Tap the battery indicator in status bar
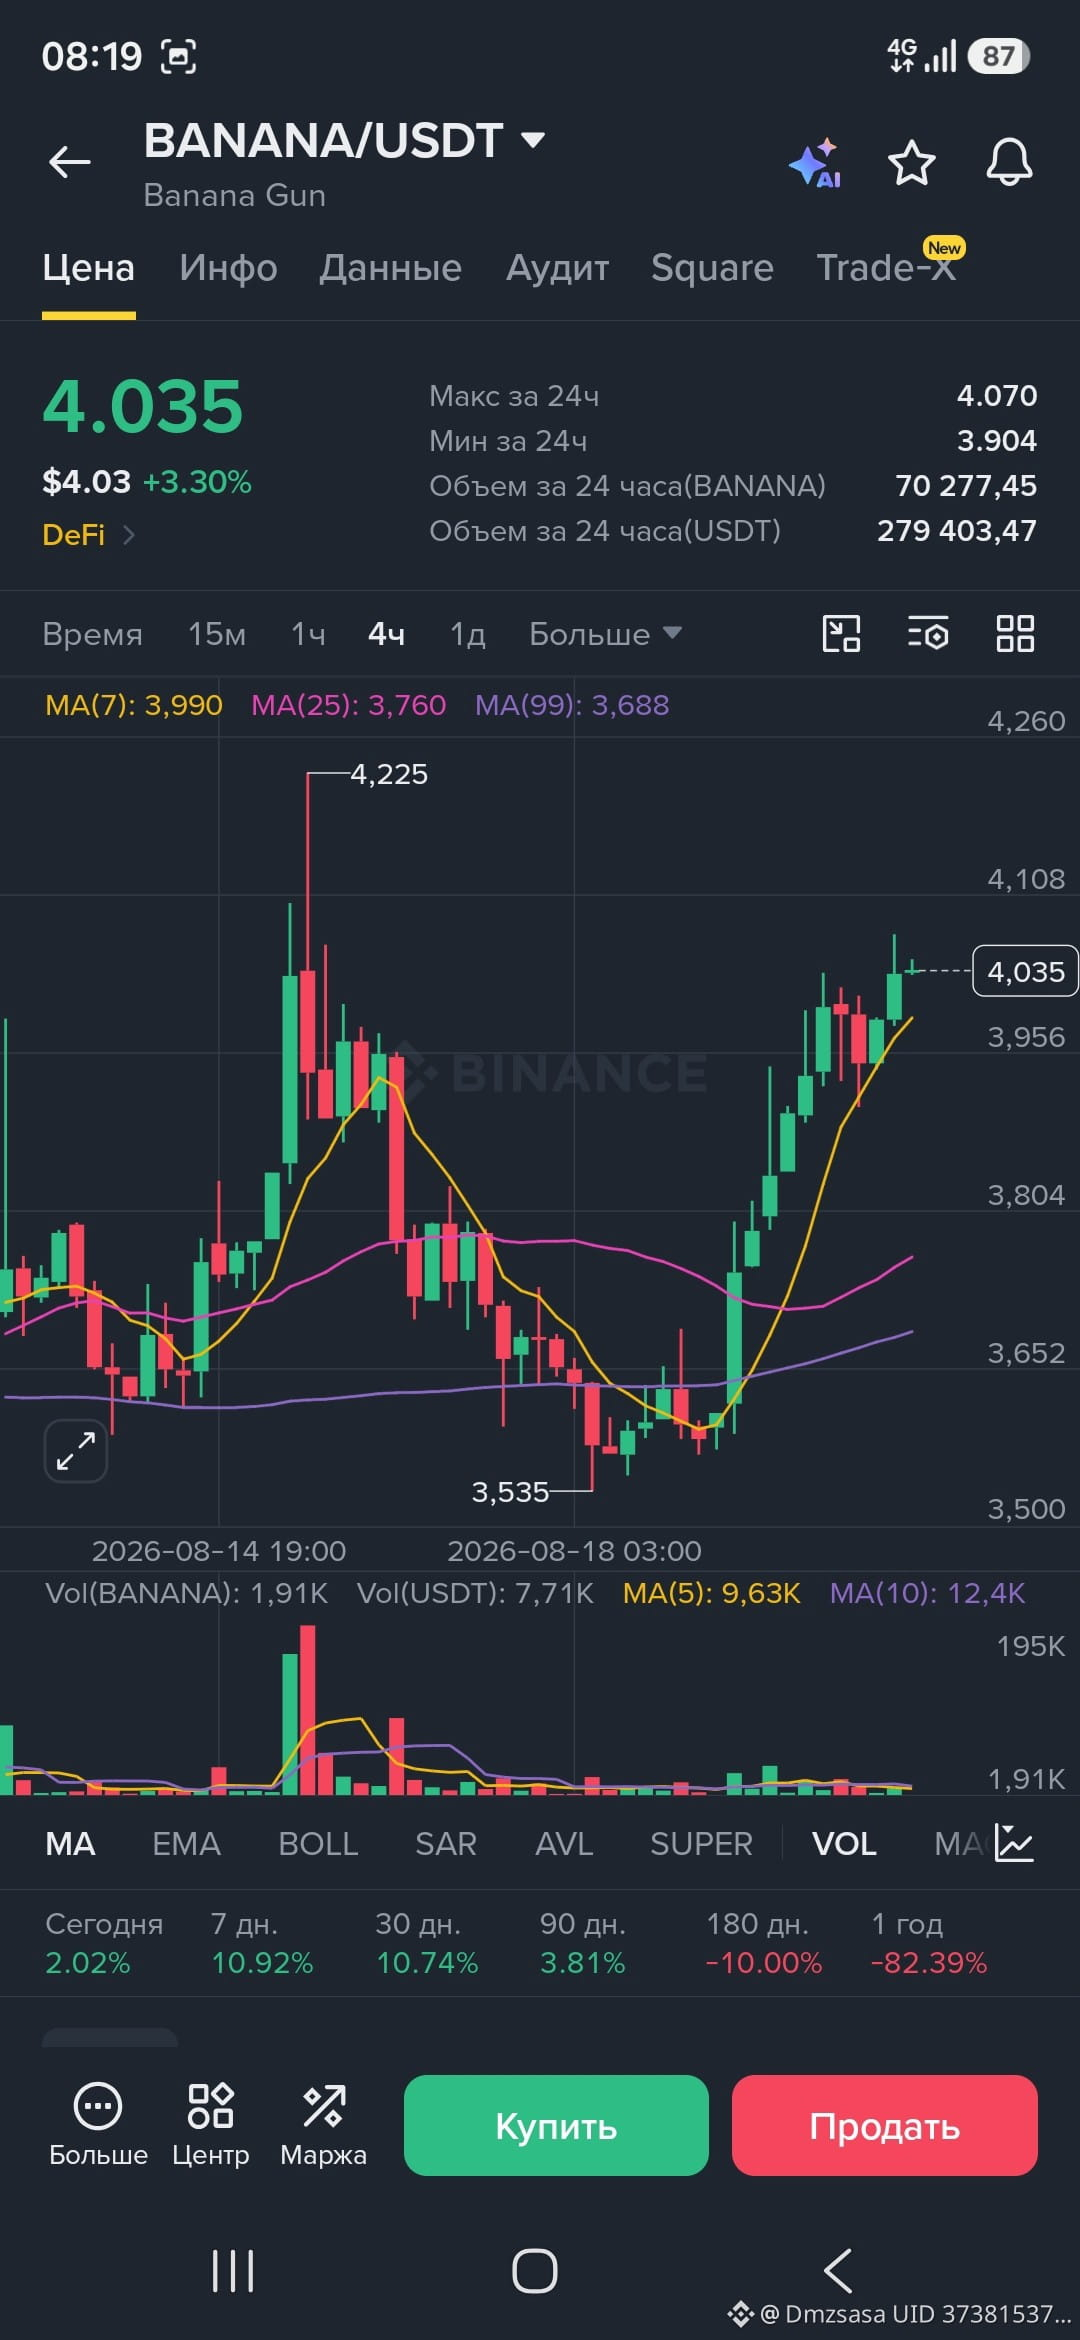The width and height of the screenshot is (1080, 2340). pyautogui.click(x=998, y=56)
